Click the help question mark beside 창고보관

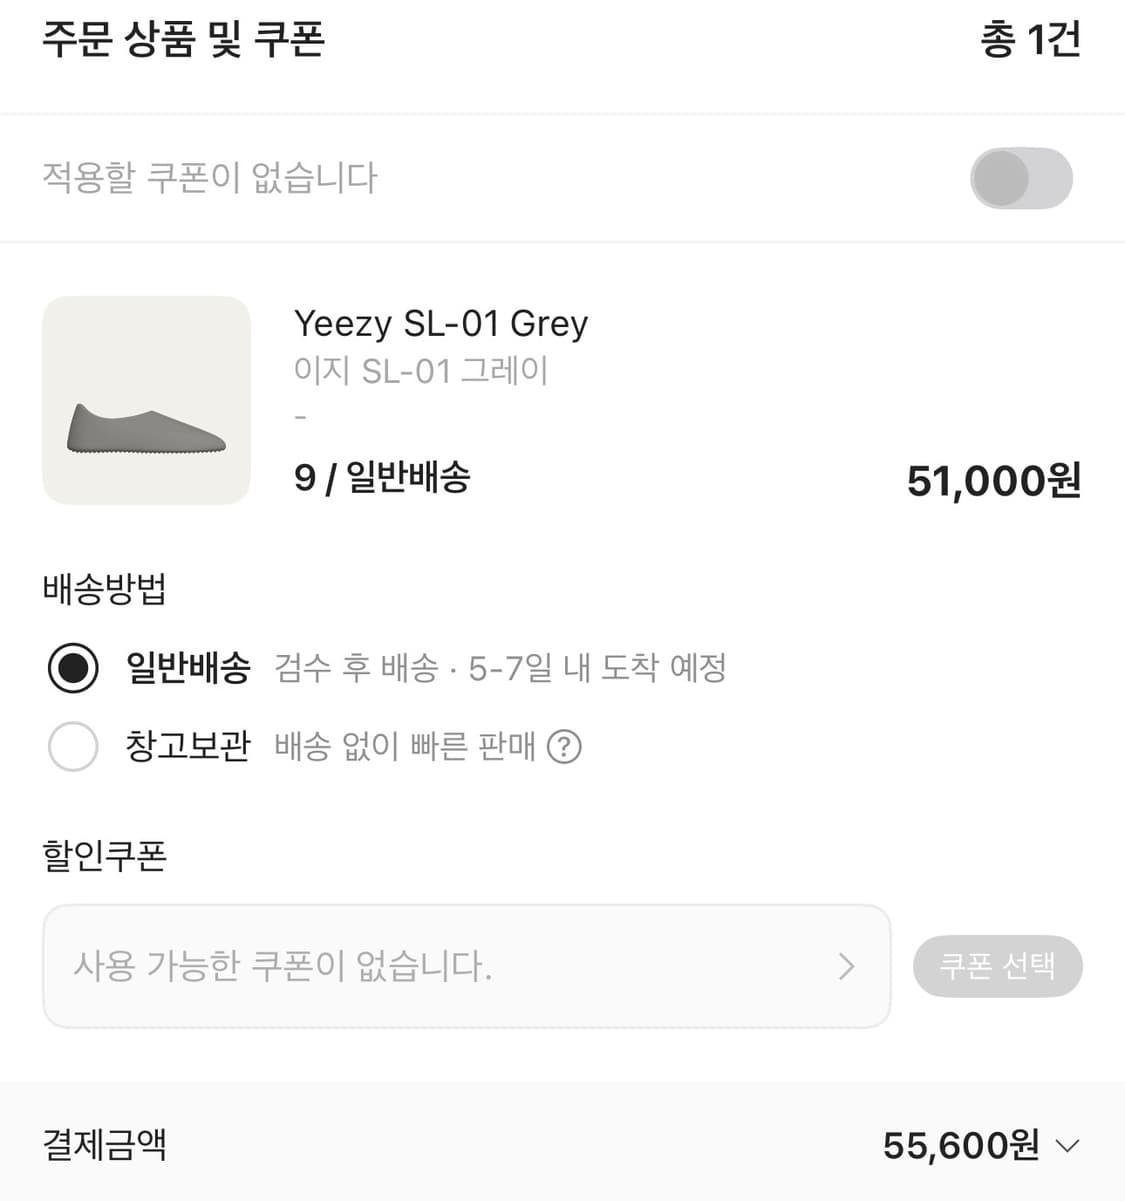point(564,747)
